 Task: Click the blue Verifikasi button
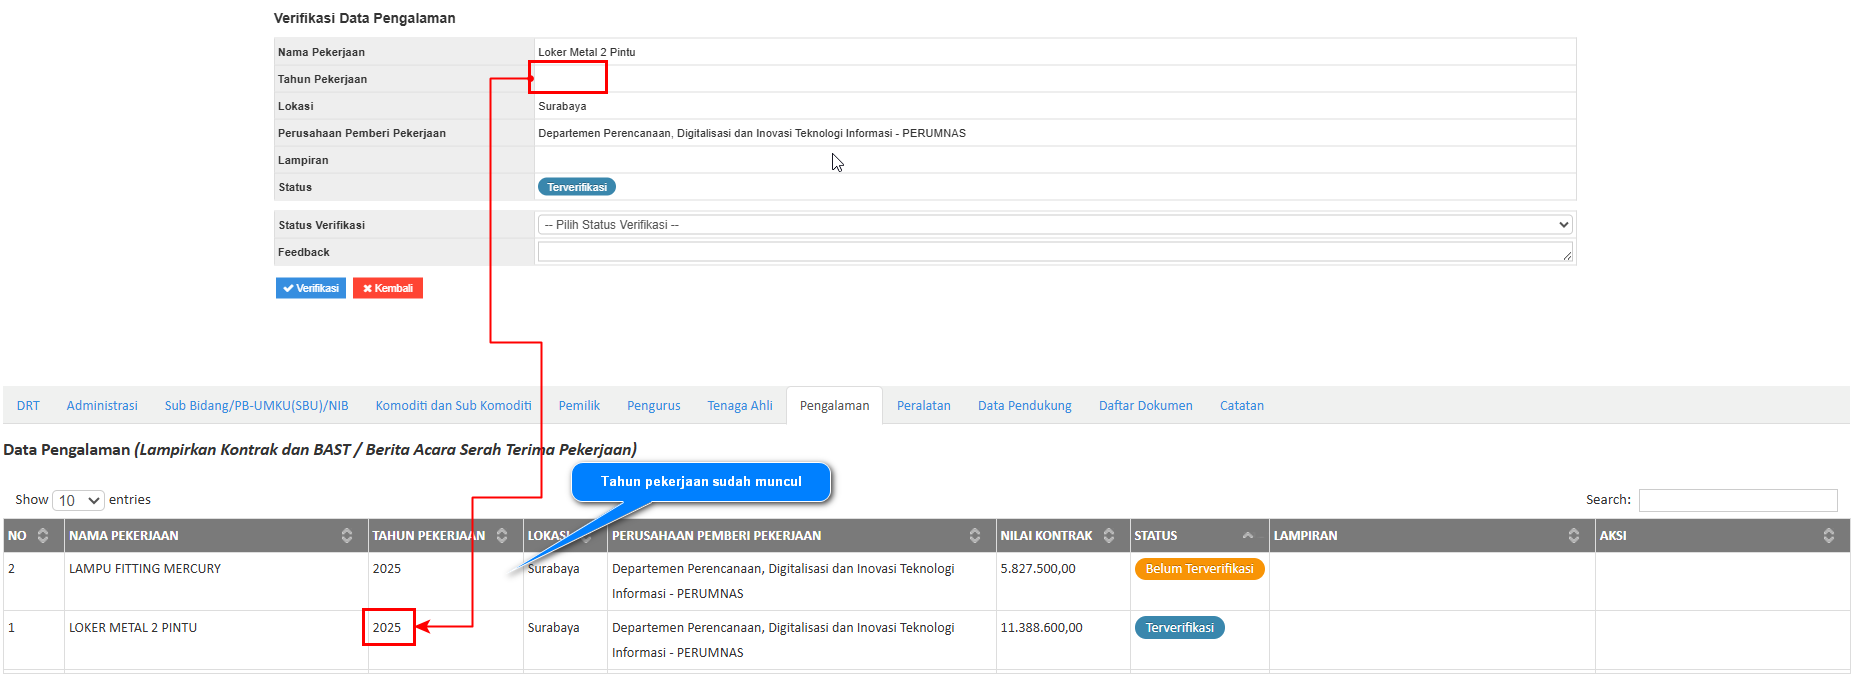(310, 288)
